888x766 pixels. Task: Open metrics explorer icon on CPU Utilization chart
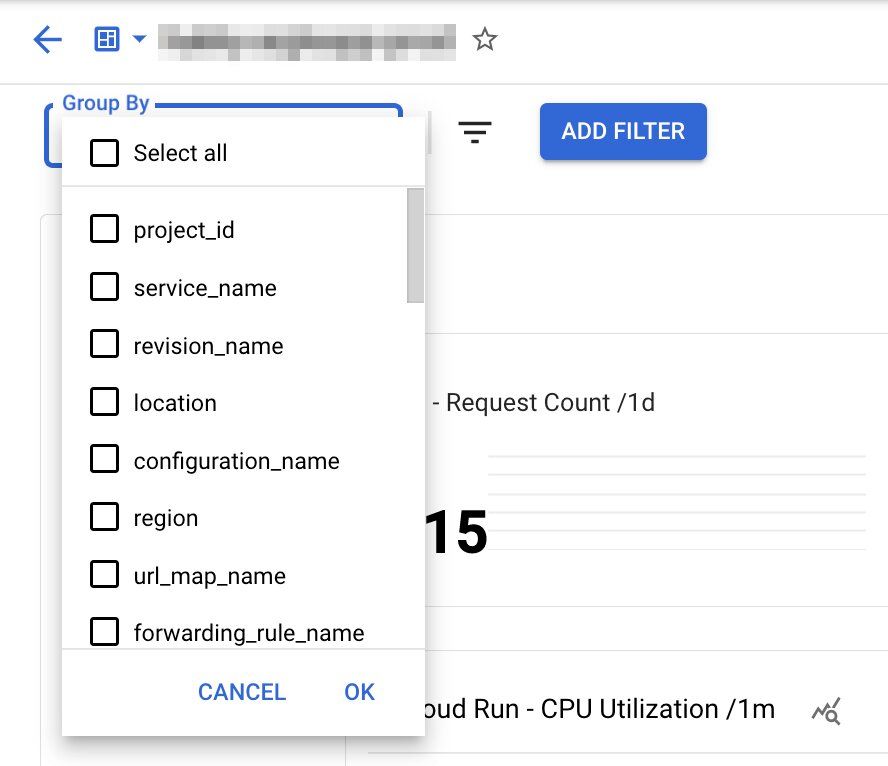[826, 711]
